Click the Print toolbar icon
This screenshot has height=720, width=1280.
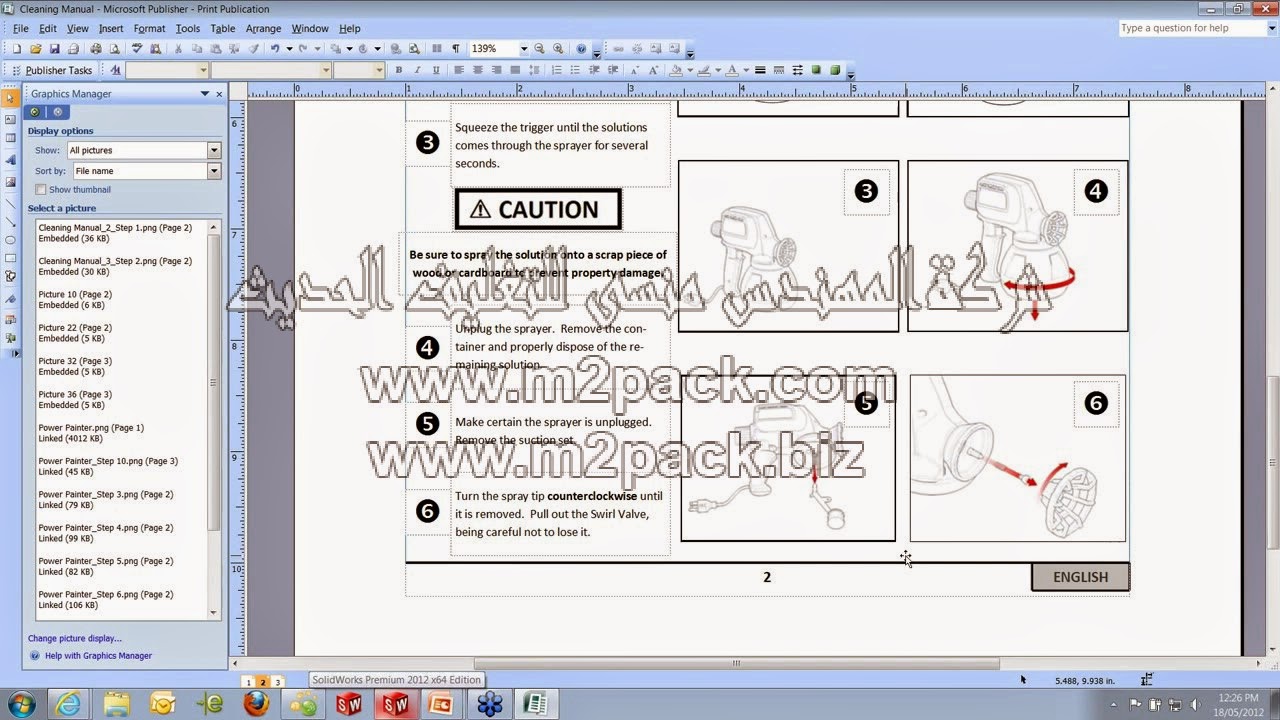(x=96, y=48)
